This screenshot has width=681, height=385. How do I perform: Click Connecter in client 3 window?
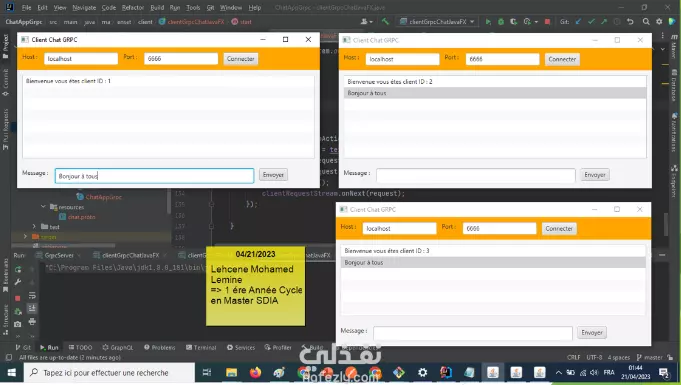pyautogui.click(x=559, y=229)
